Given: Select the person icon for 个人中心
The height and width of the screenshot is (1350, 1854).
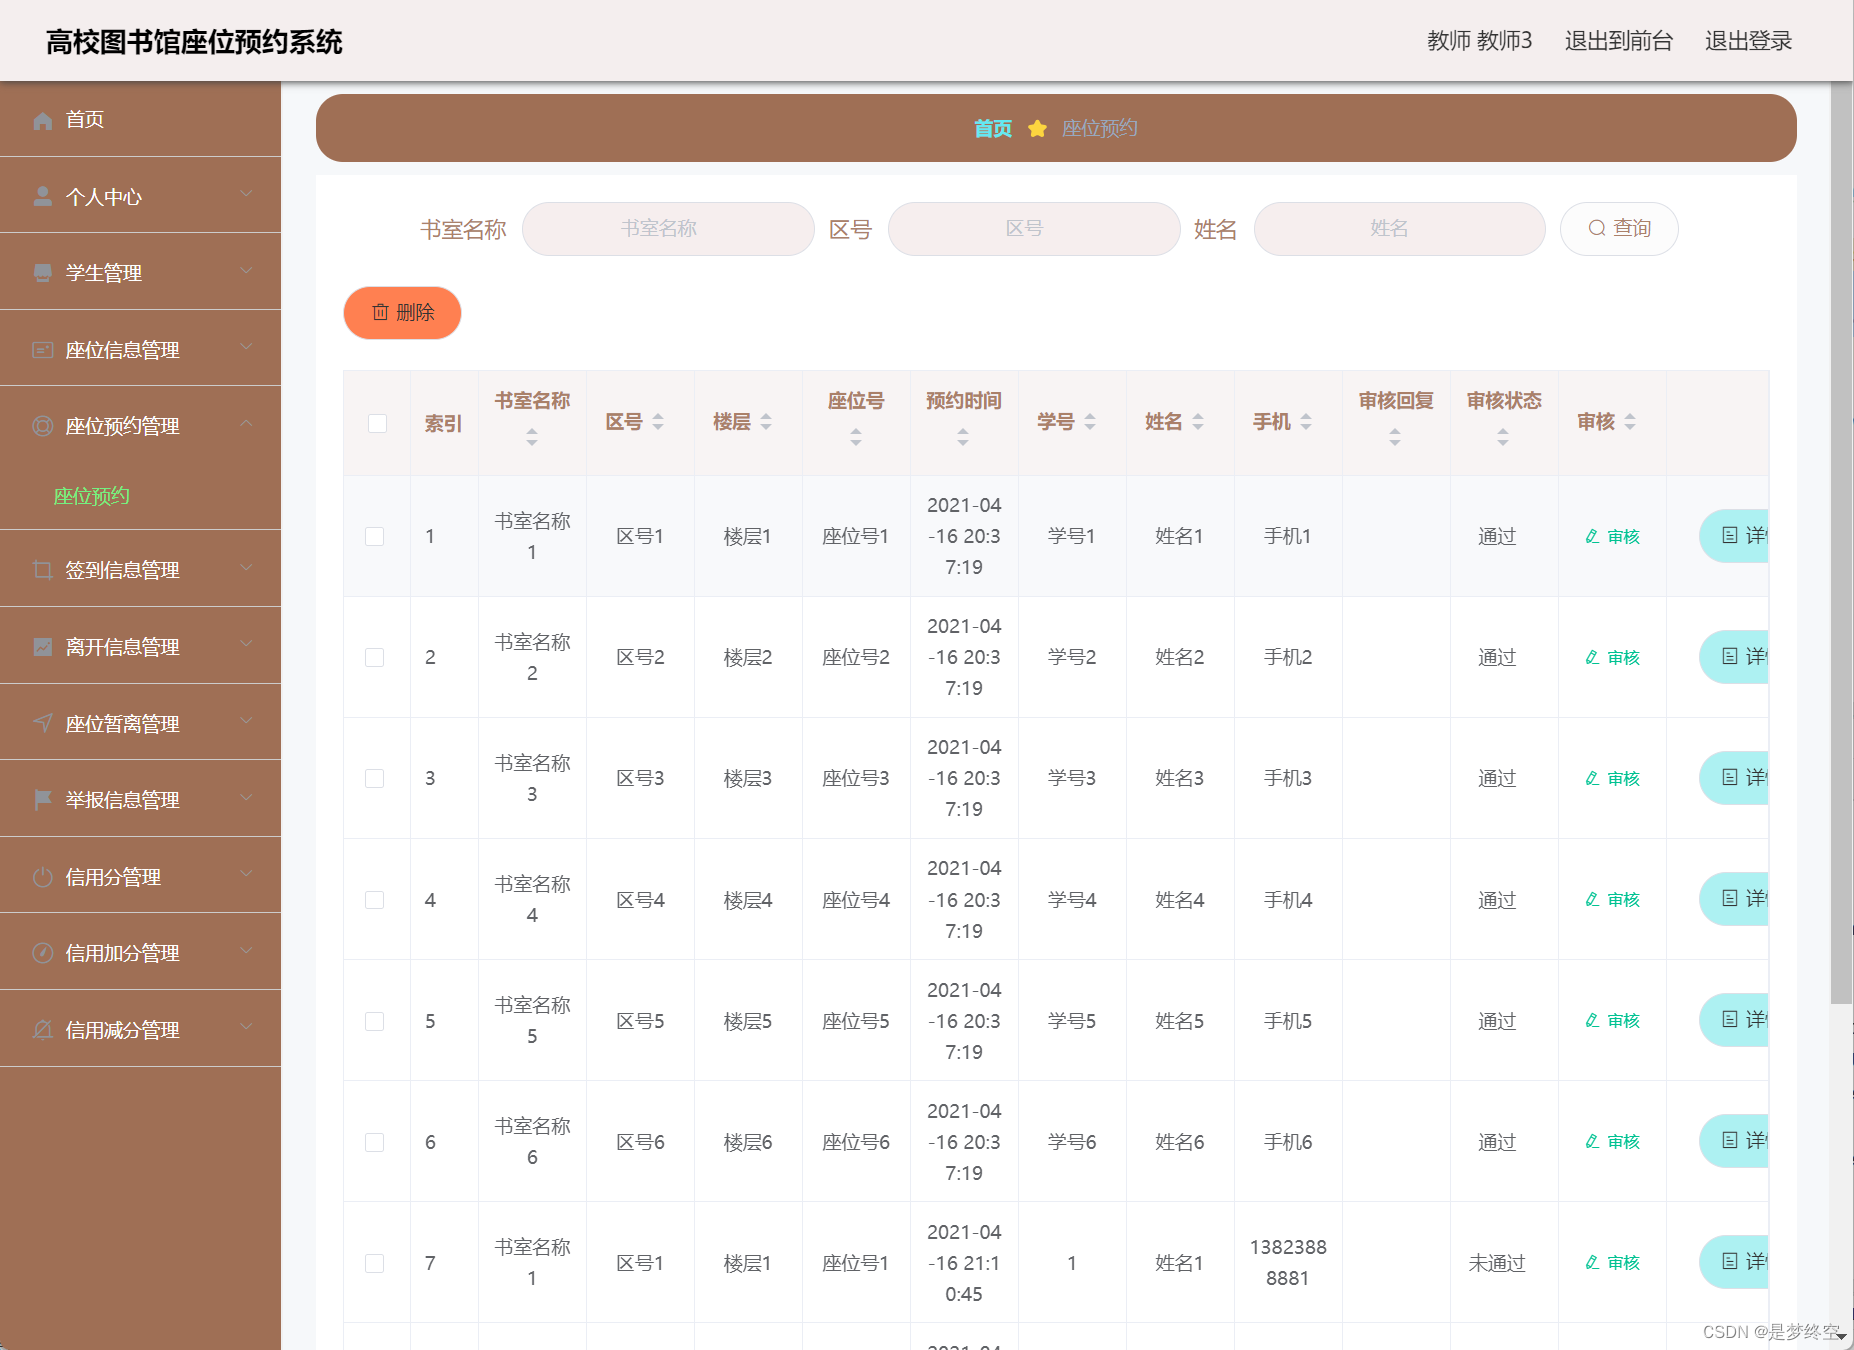Looking at the screenshot, I should [x=42, y=195].
